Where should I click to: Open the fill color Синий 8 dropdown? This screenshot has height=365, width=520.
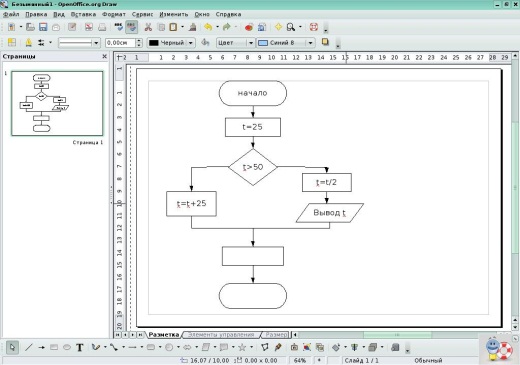pos(310,43)
